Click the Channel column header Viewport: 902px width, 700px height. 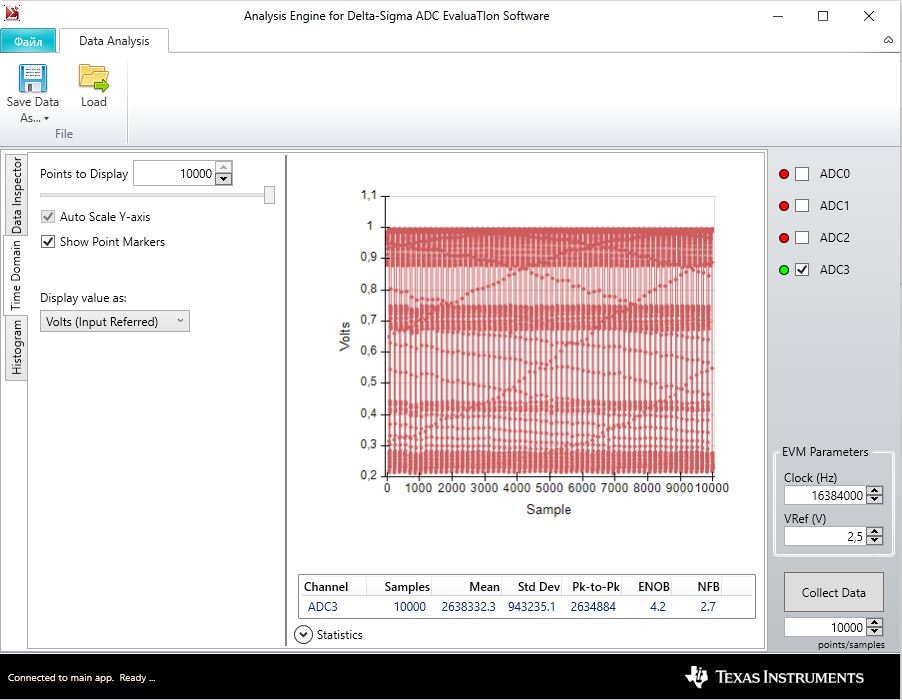[x=326, y=587]
